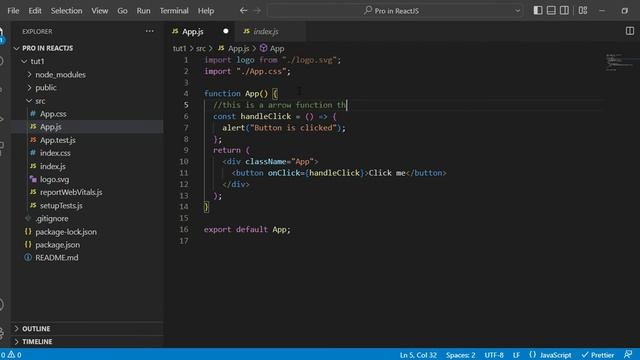Open .gitignore file
640x360 pixels.
(x=51, y=218)
